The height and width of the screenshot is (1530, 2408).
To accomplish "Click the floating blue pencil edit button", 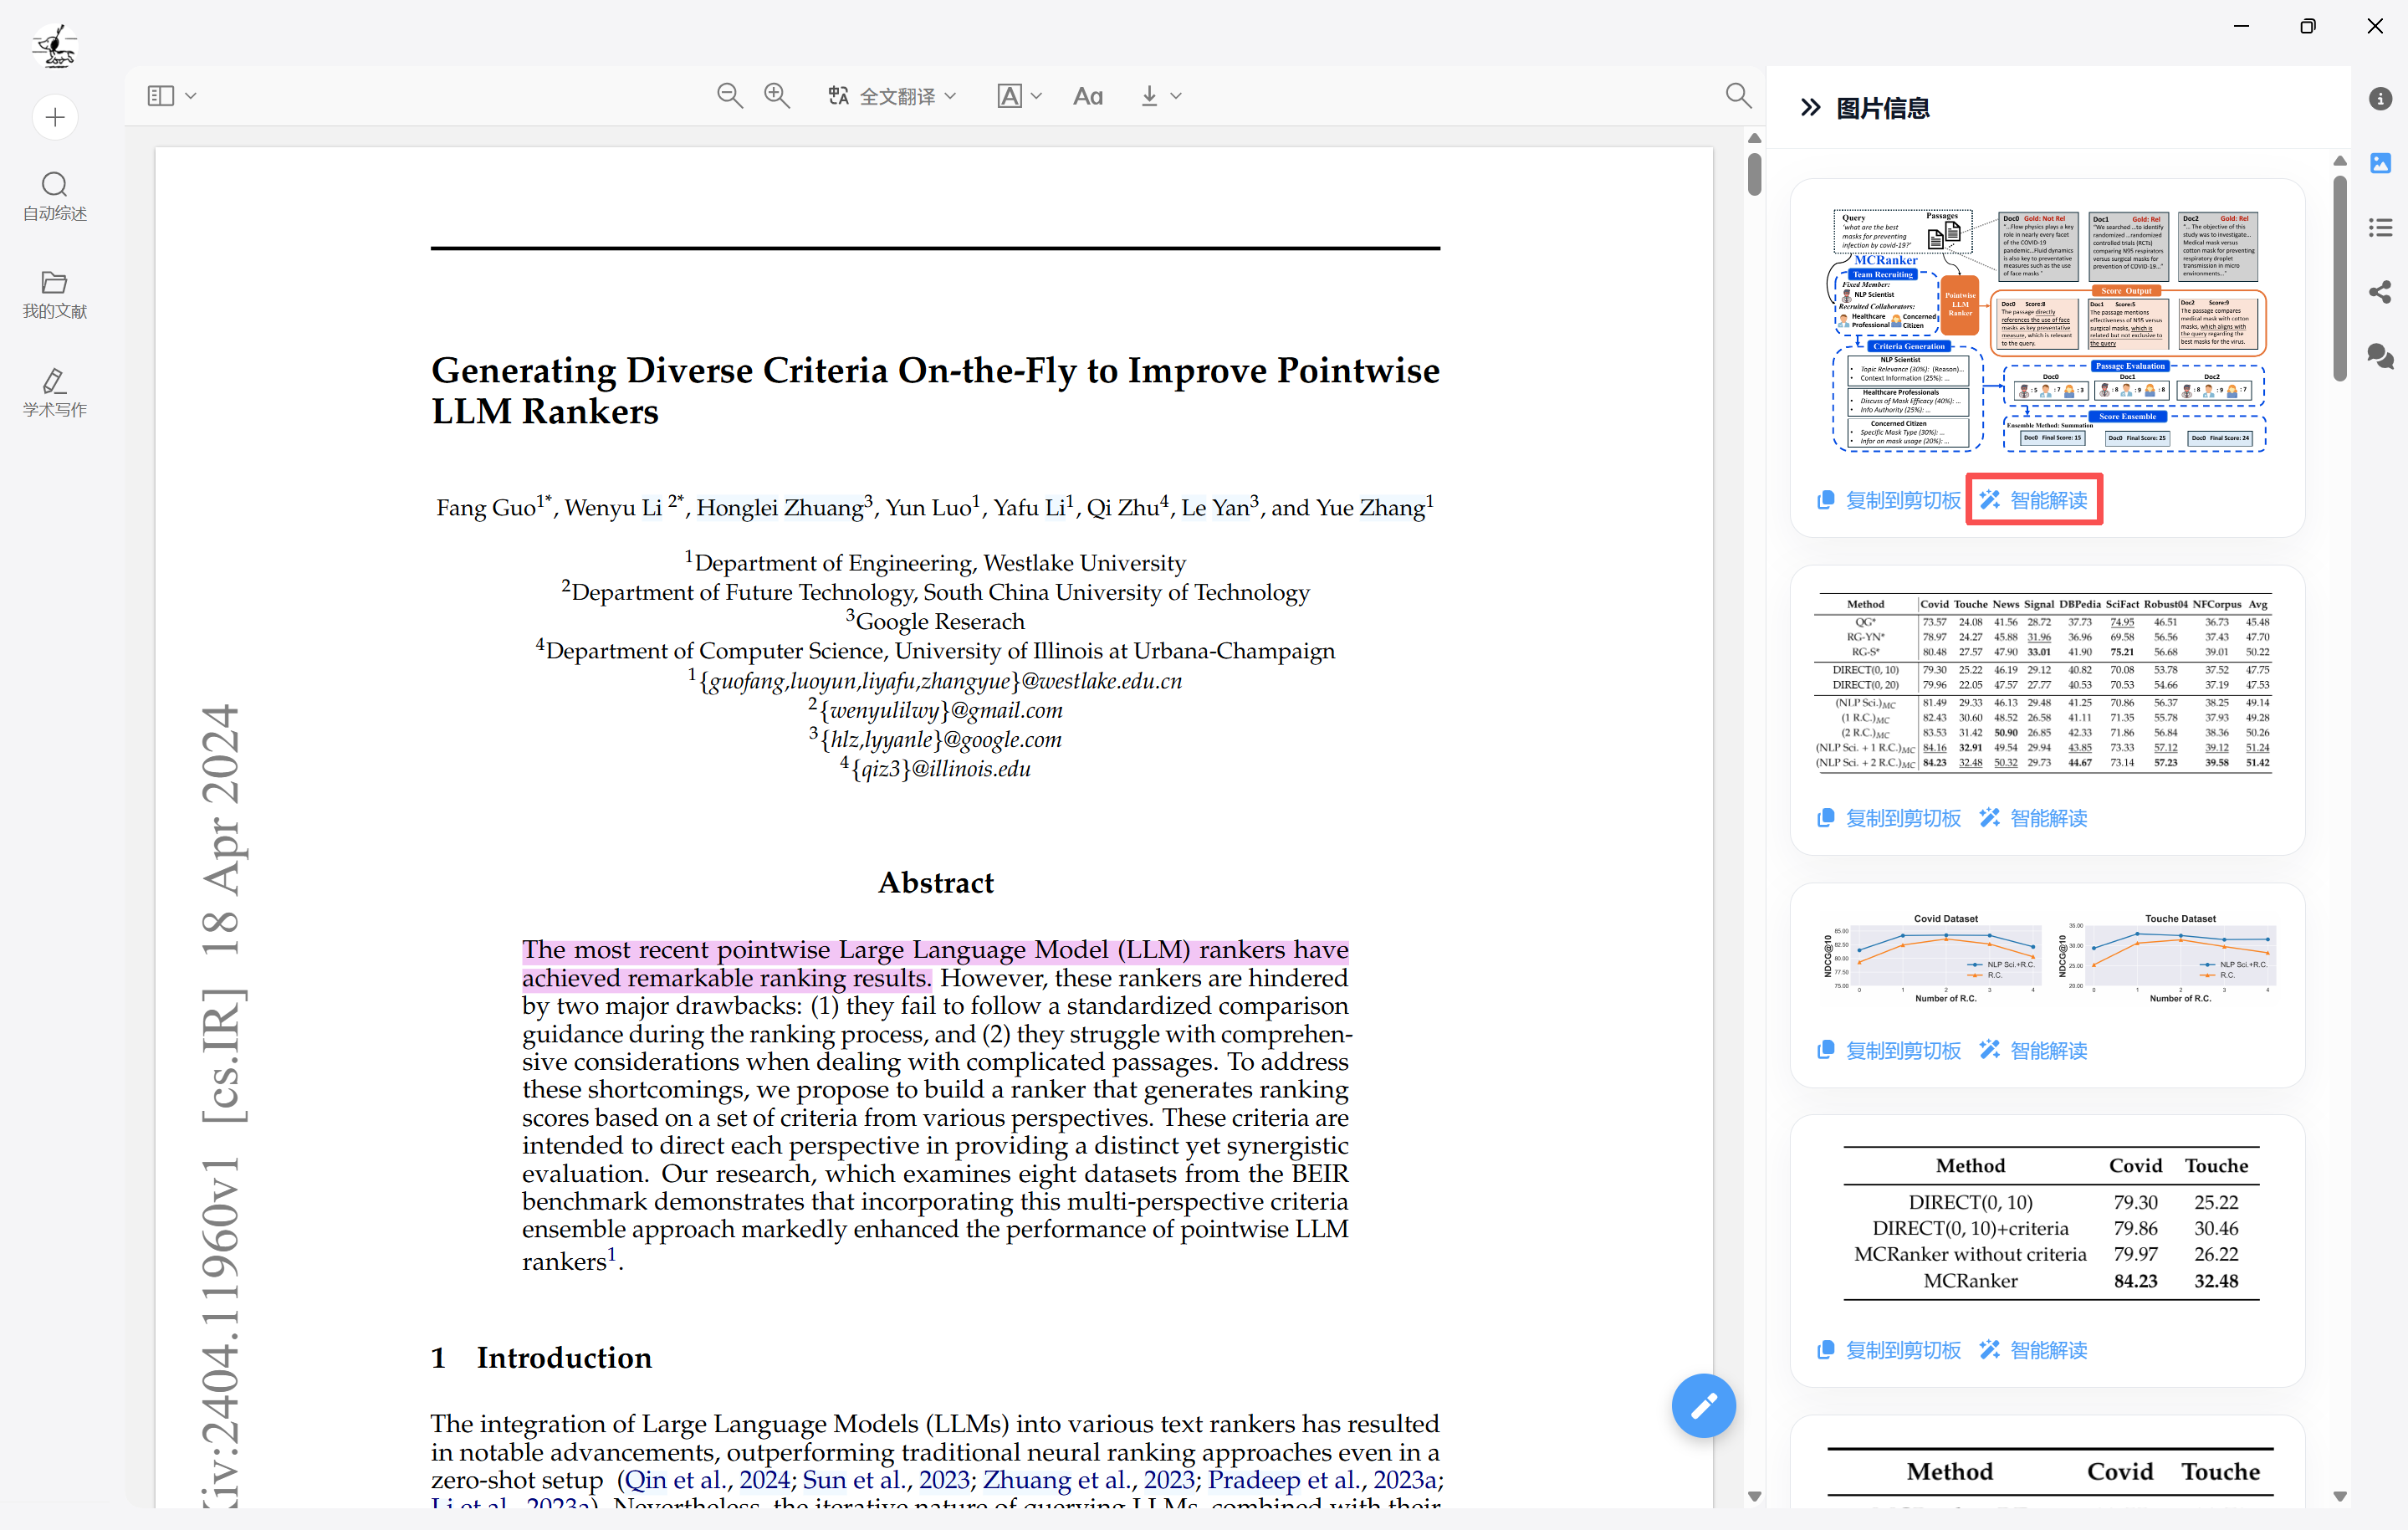I will [1703, 1405].
